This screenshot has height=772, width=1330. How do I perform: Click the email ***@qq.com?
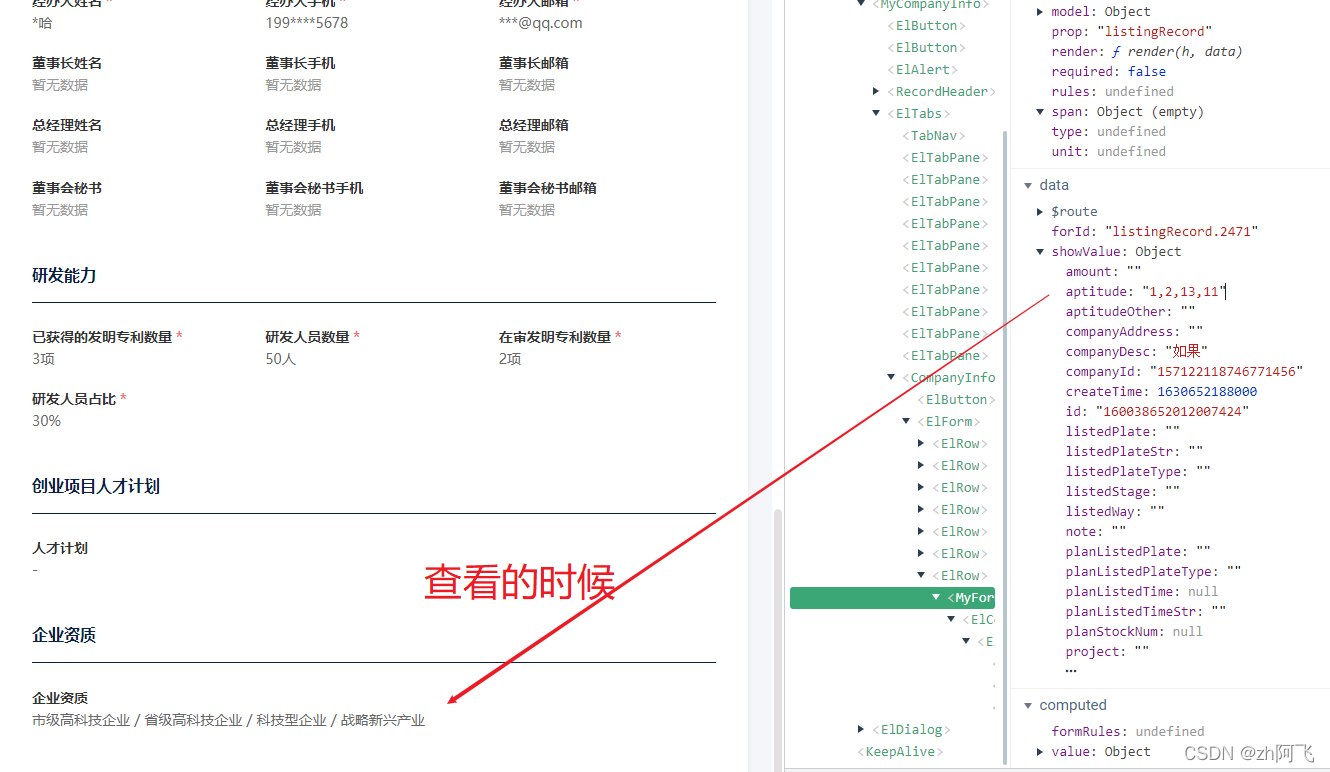[x=540, y=22]
